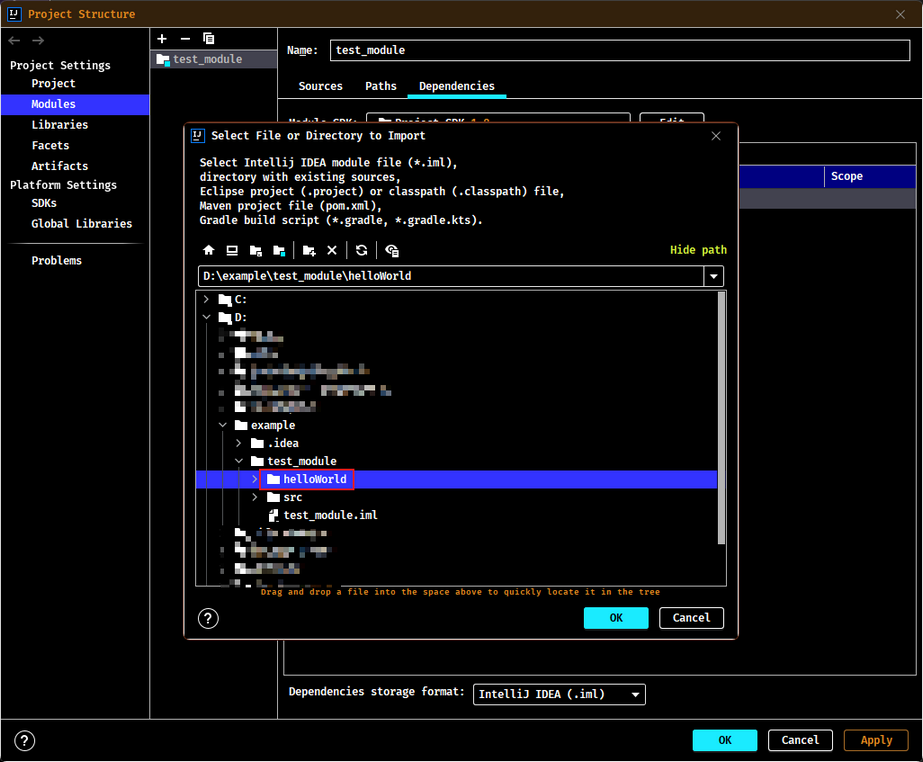
Task: Click OK in the import dialog
Action: pos(616,618)
